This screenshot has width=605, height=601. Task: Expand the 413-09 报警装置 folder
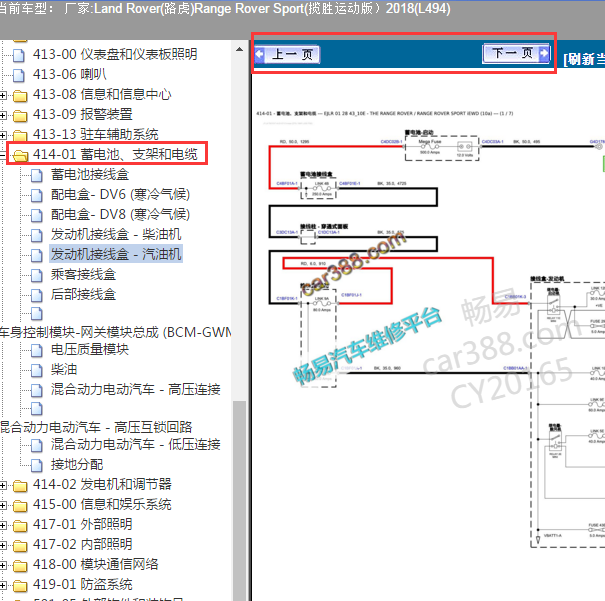[x=3, y=115]
